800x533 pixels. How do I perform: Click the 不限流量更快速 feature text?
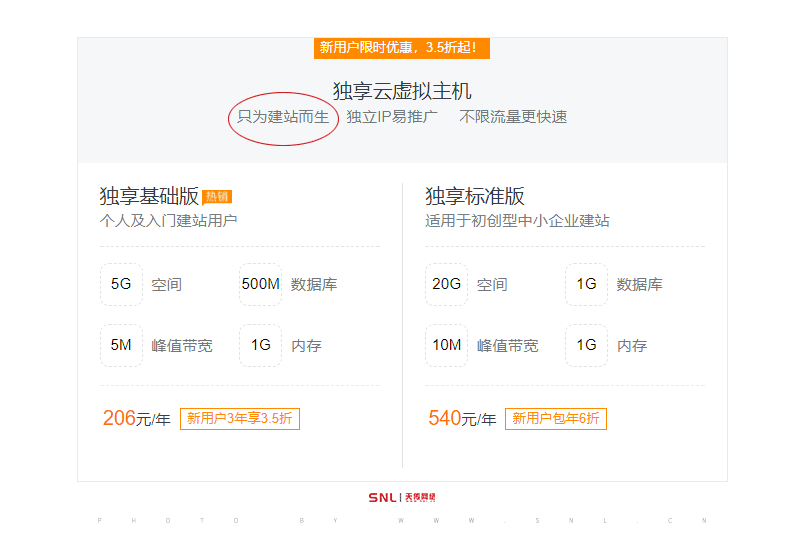[x=513, y=117]
